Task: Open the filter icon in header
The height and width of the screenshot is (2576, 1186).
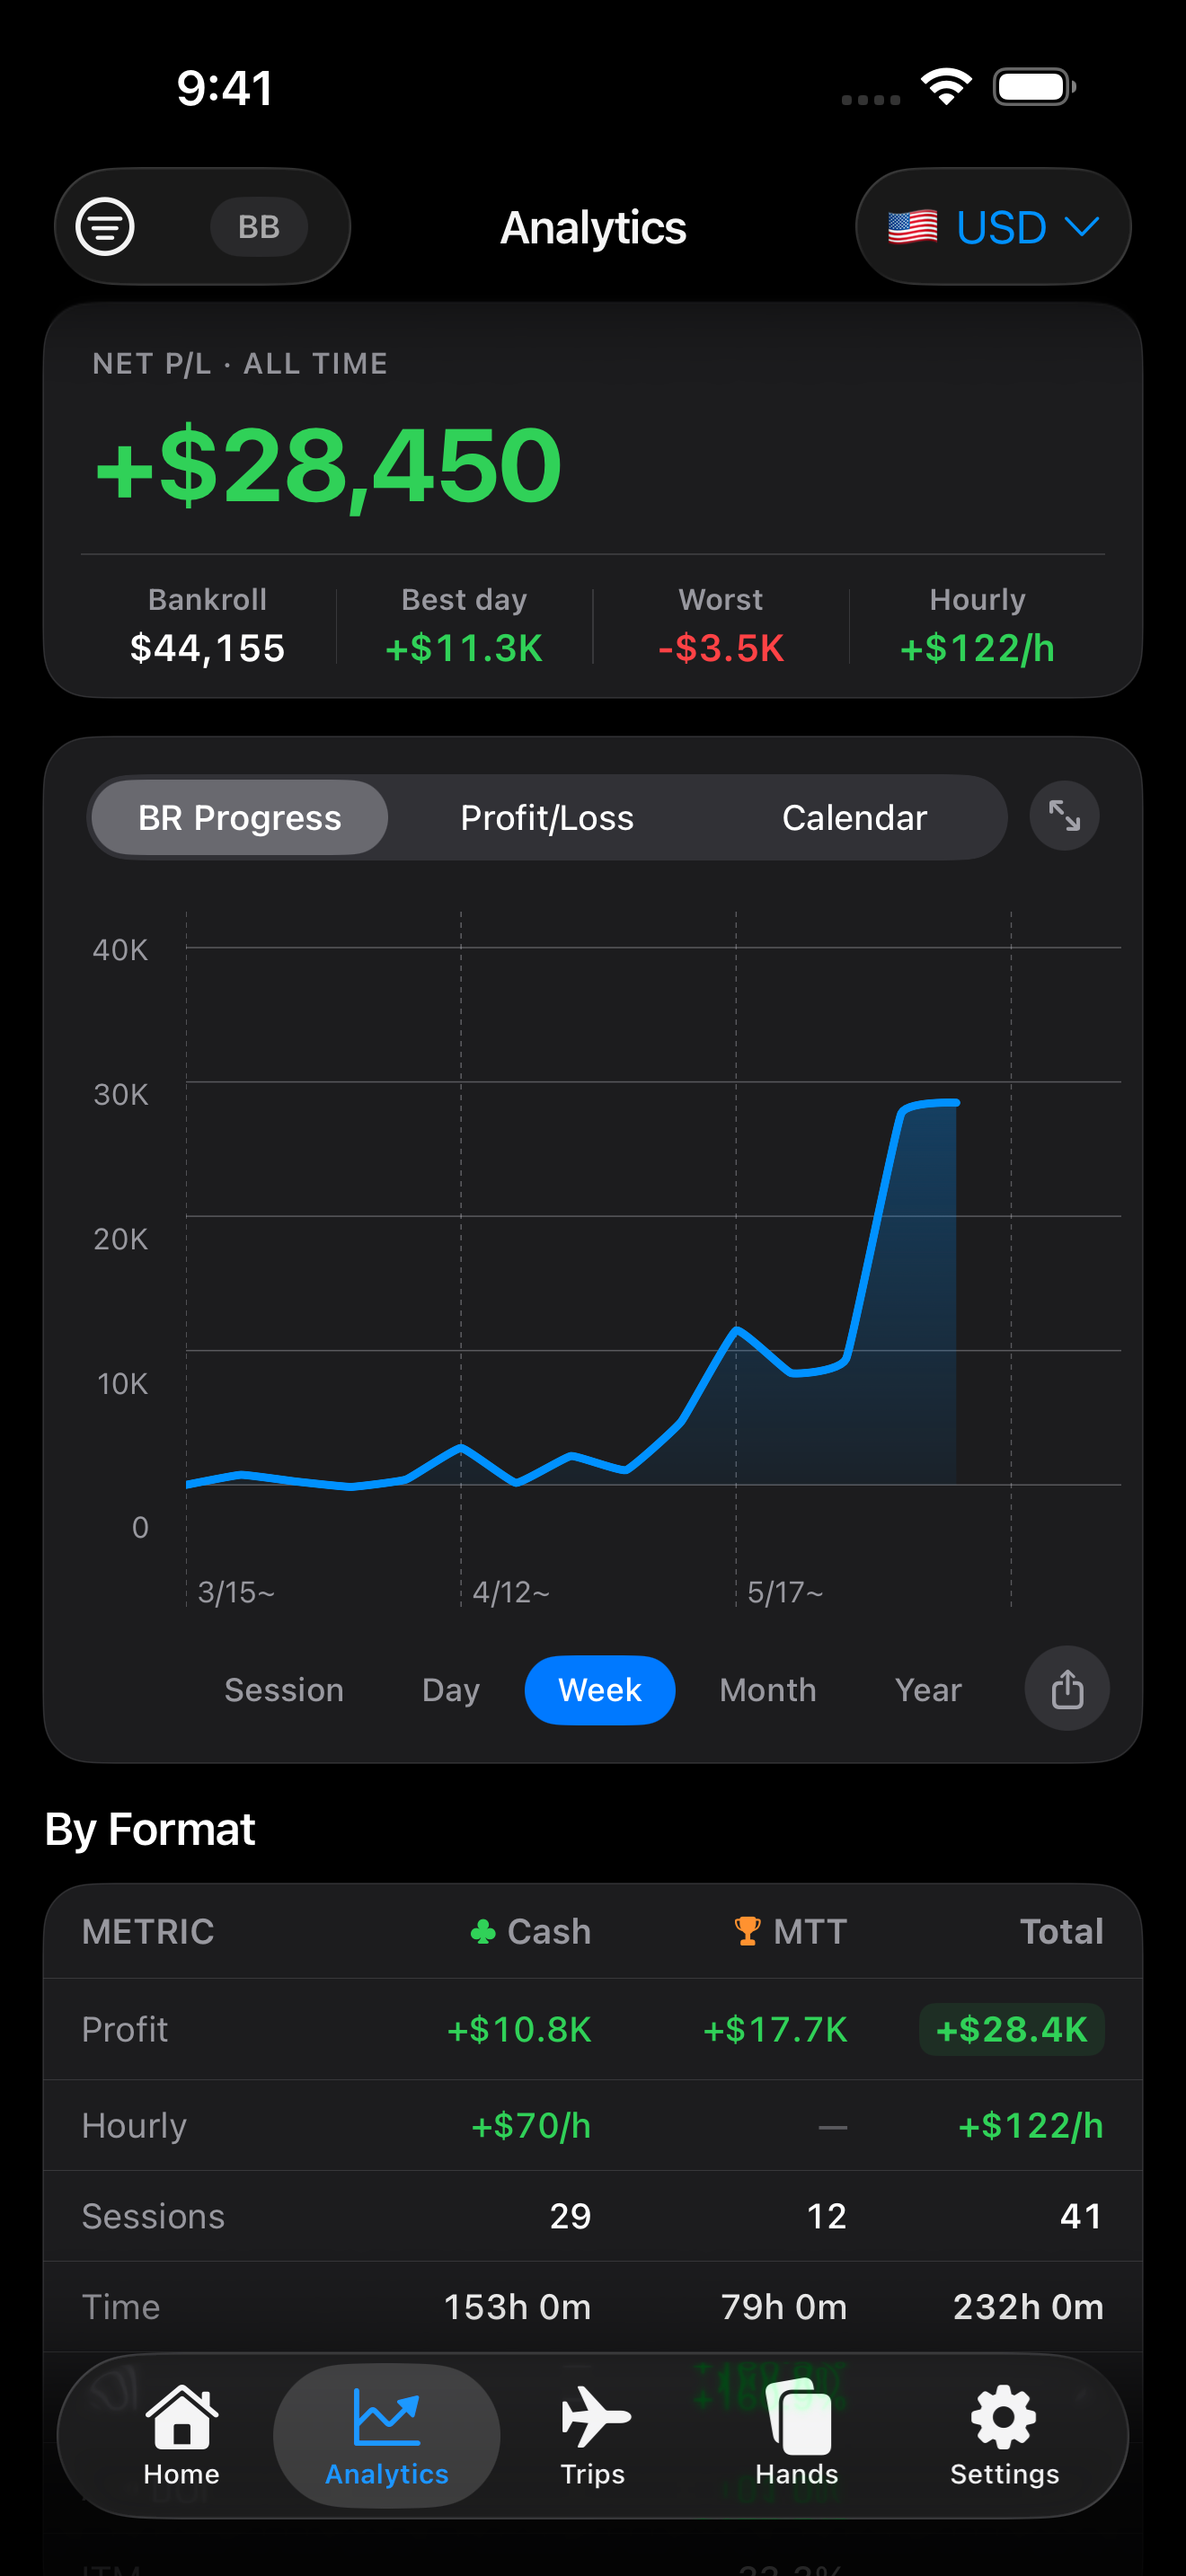Action: (x=105, y=227)
